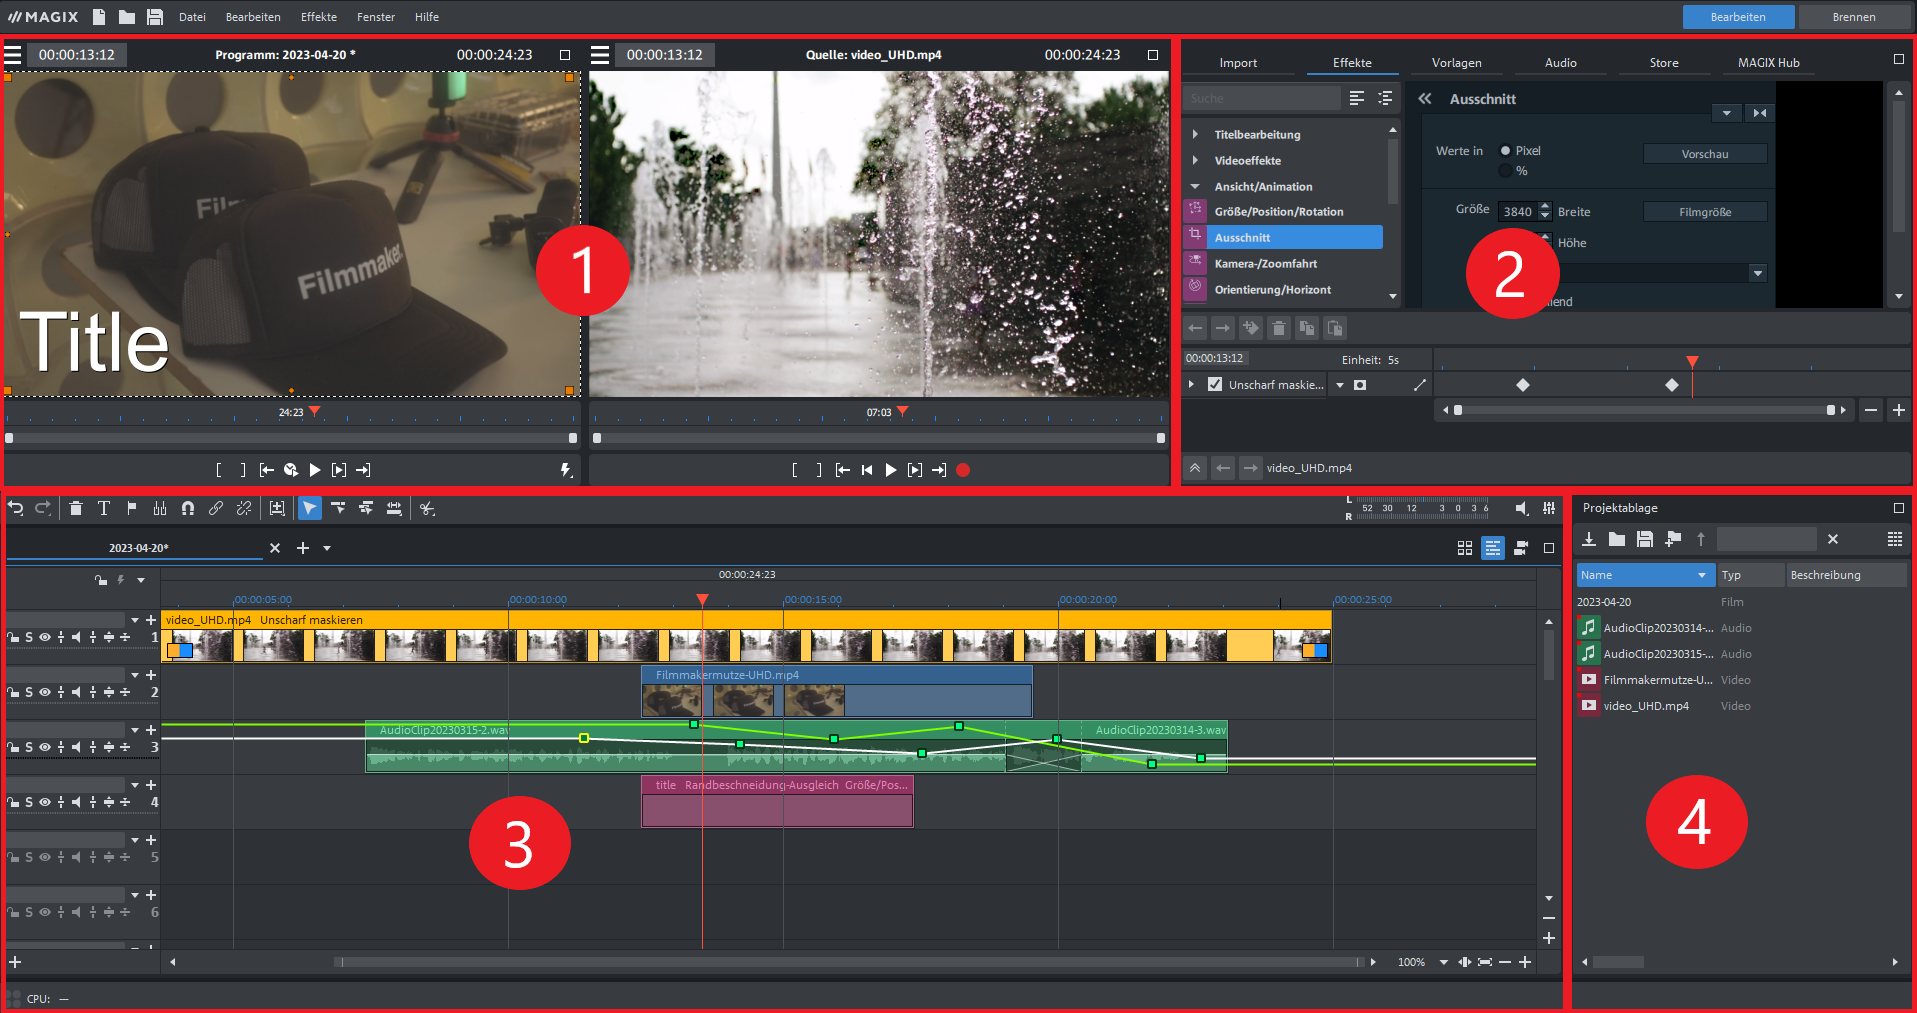The width and height of the screenshot is (1917, 1013).
Task: Open the Effekte menu in menu bar
Action: click(318, 17)
